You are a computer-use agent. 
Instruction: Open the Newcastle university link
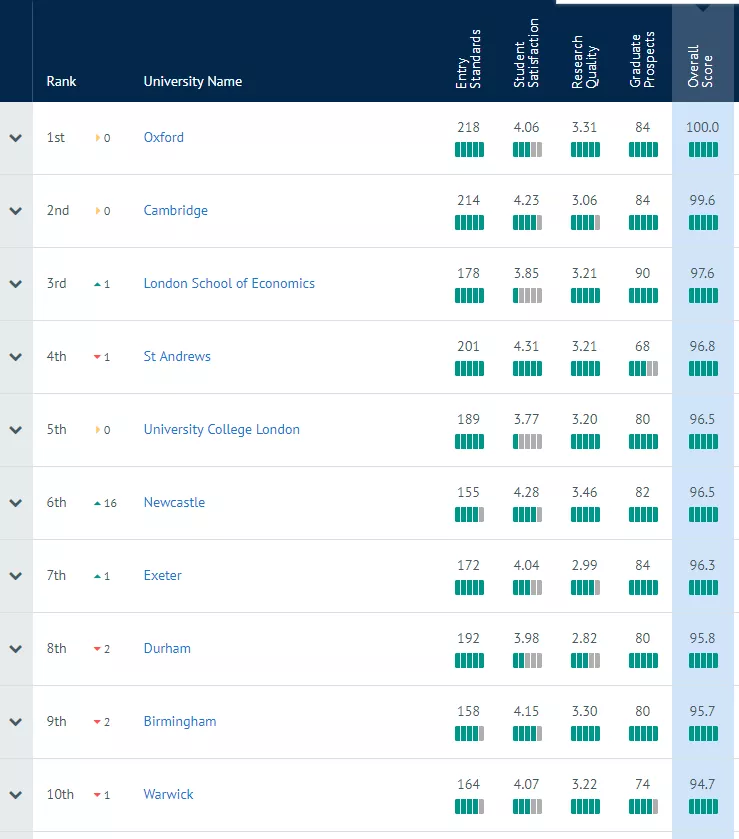[x=174, y=502]
